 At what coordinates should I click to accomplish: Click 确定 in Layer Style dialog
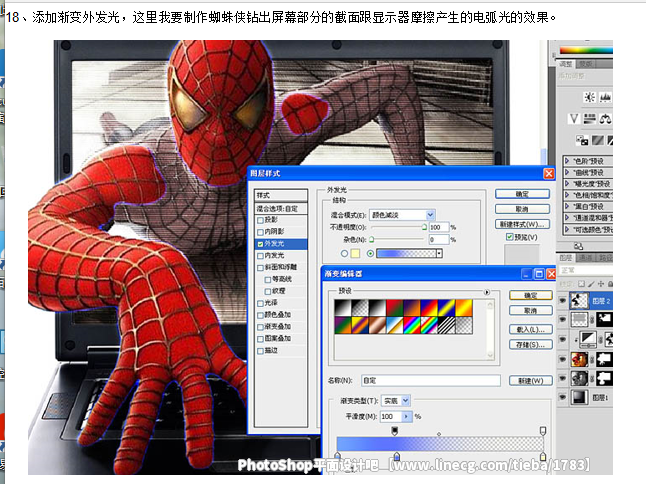(x=522, y=194)
